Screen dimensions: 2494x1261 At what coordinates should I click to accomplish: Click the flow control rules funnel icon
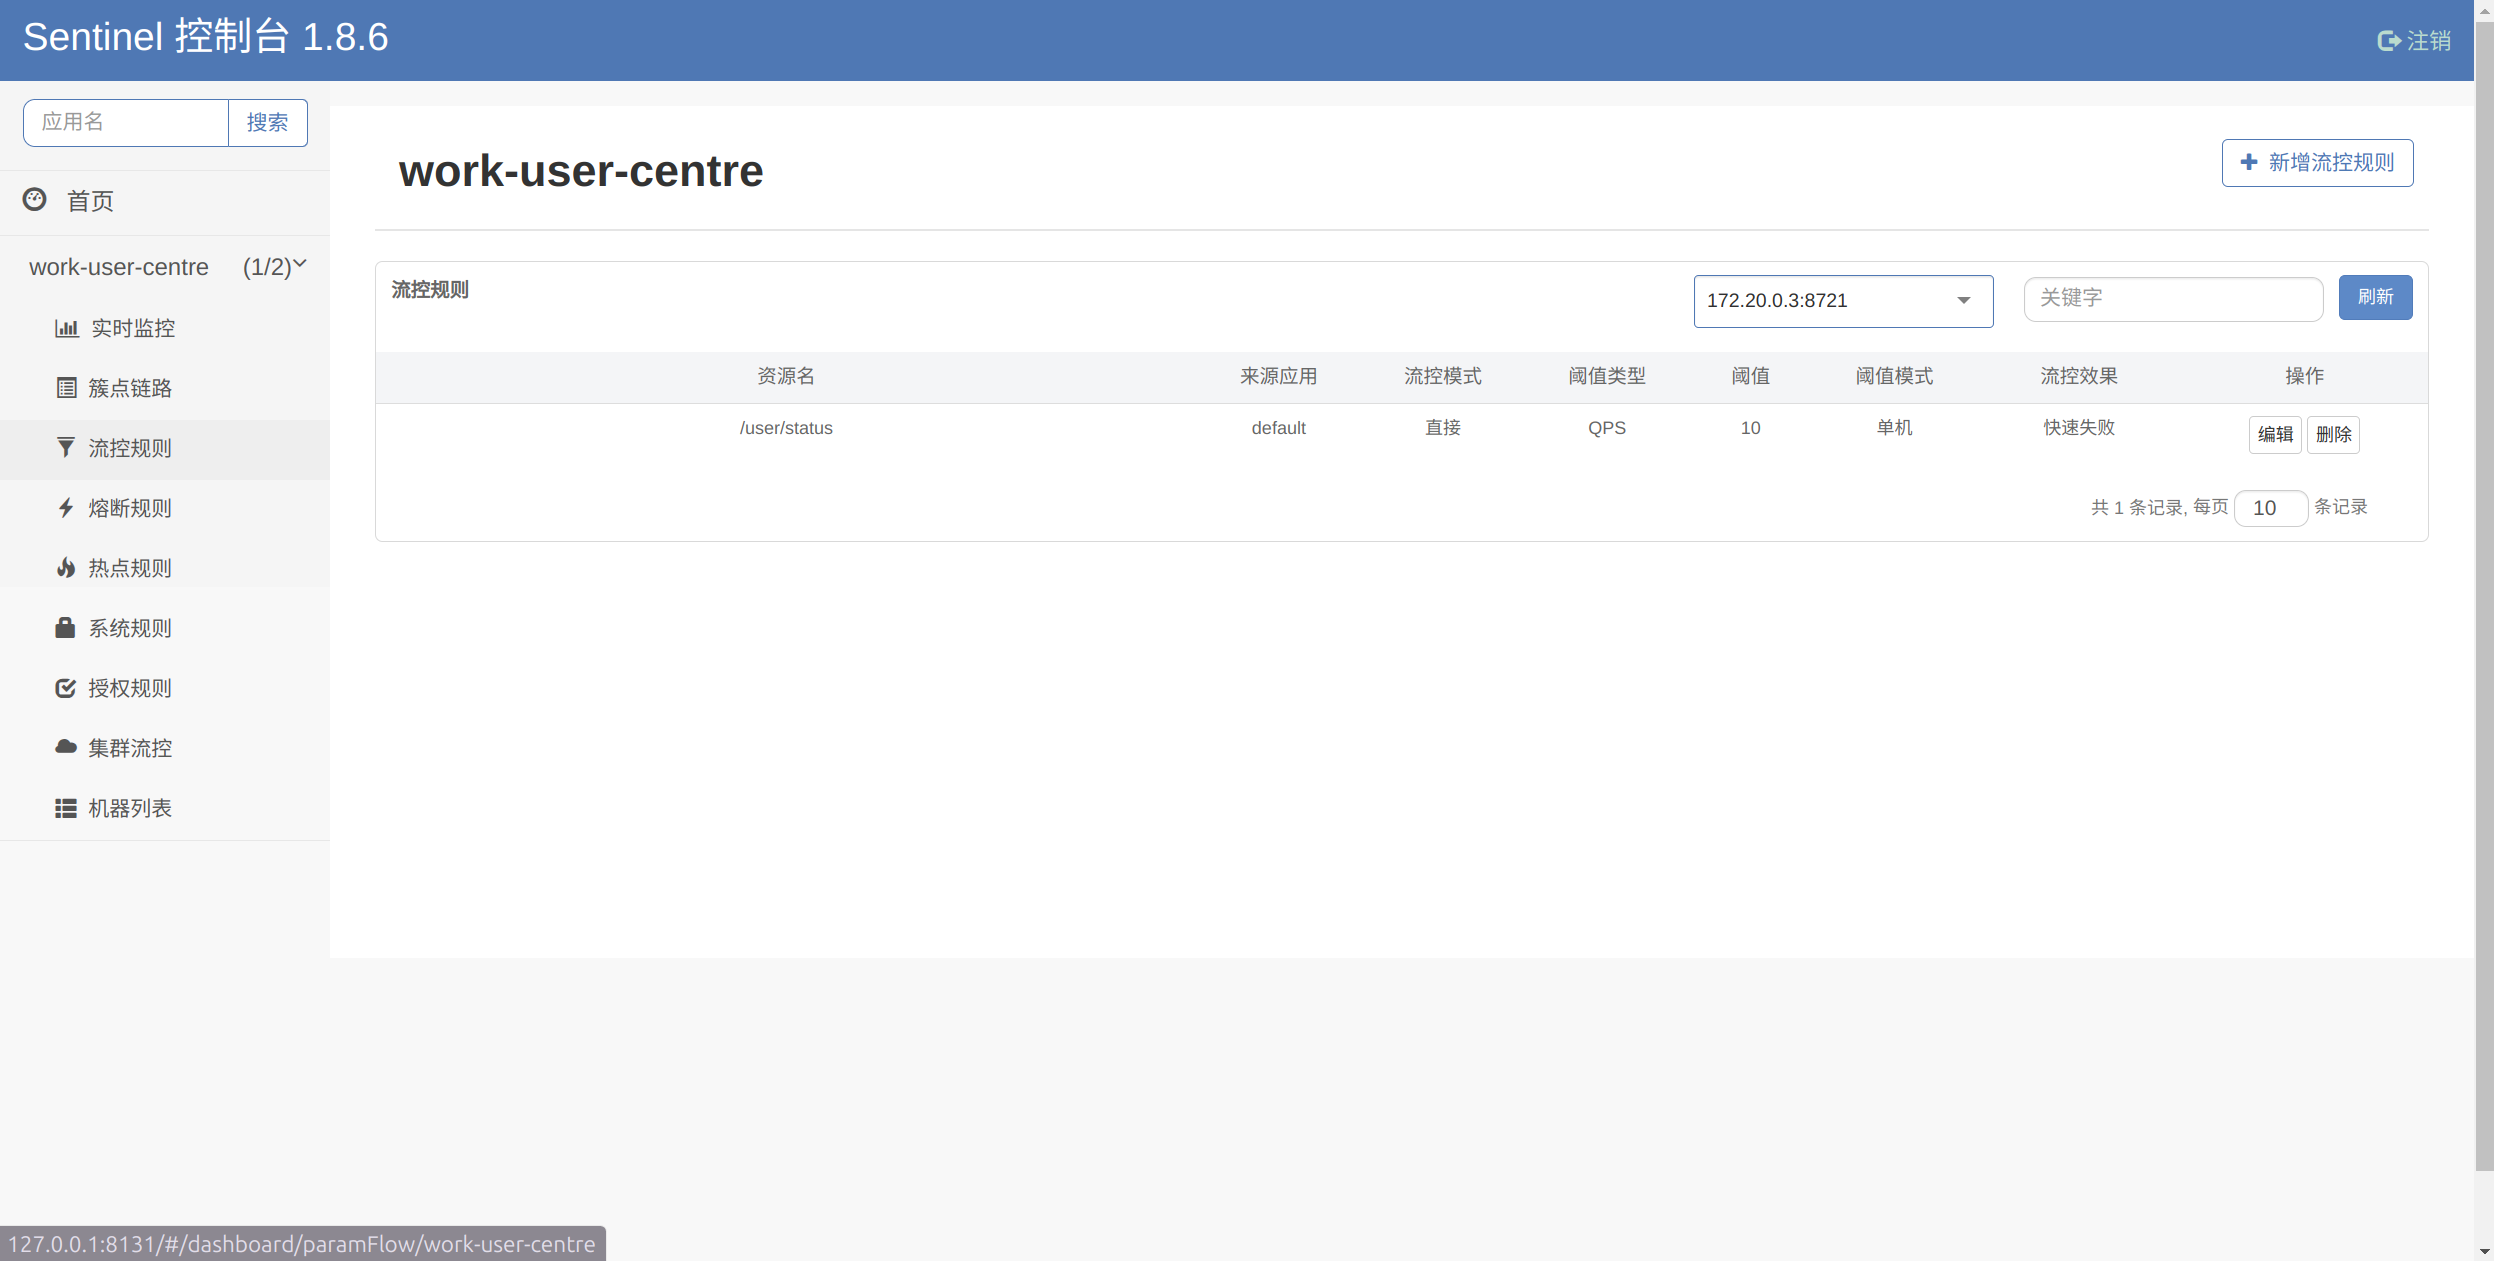click(66, 447)
